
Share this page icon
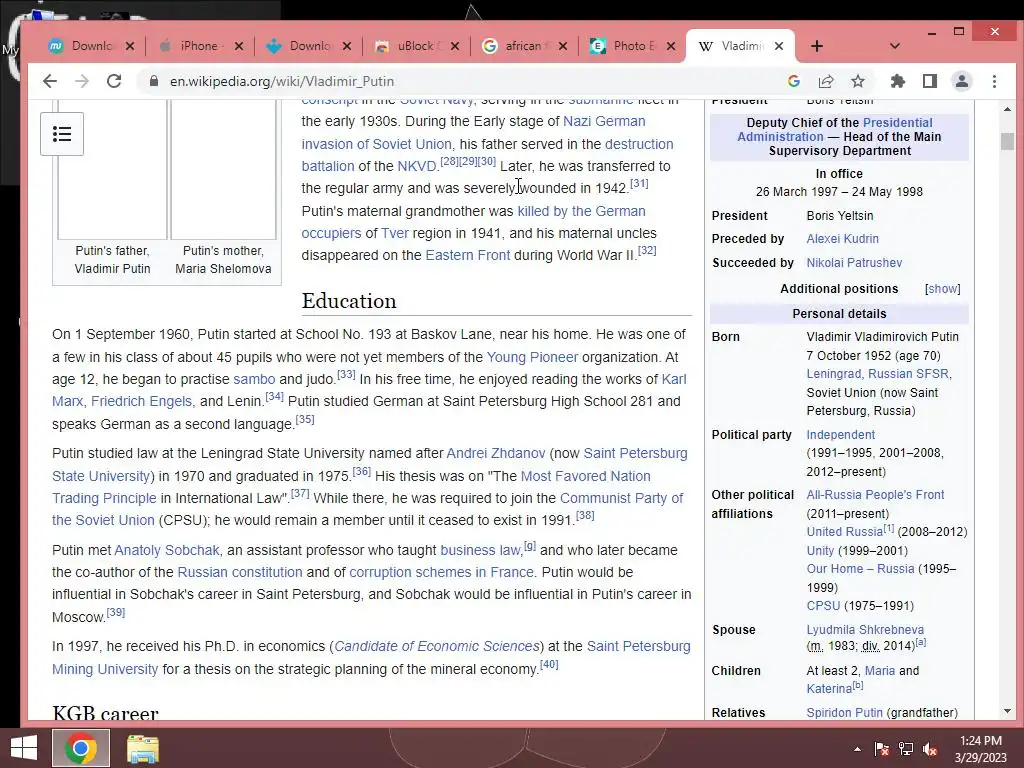pos(826,81)
